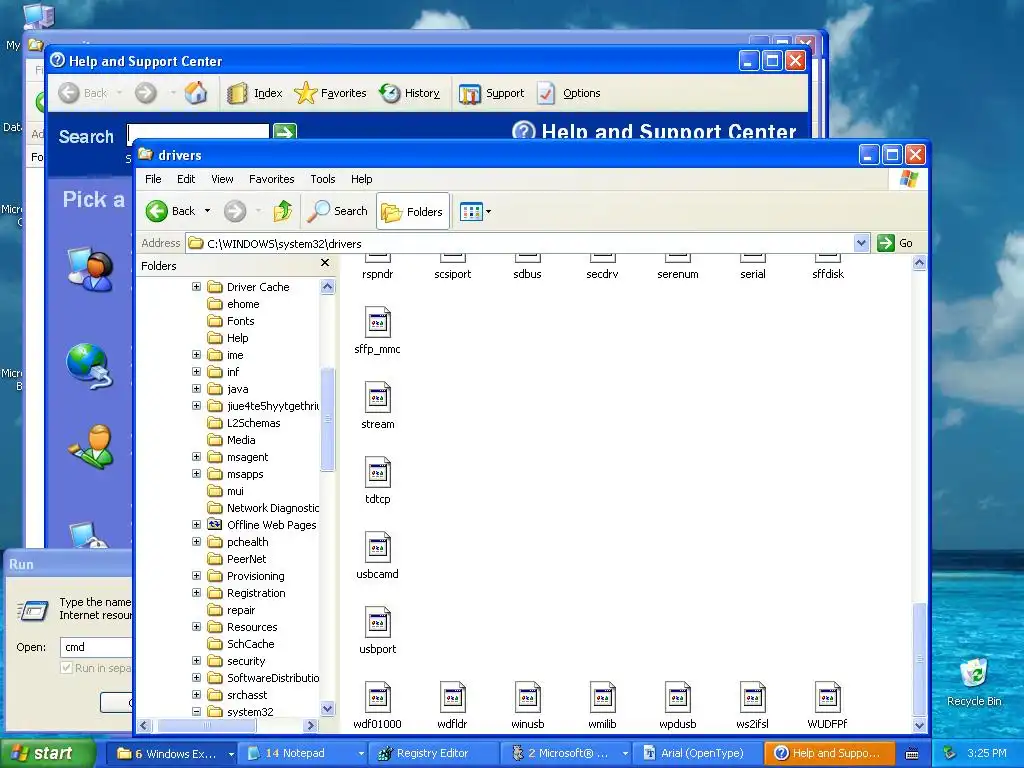Open the View menu in drivers window
Viewport: 1024px width, 768px height.
(x=222, y=179)
